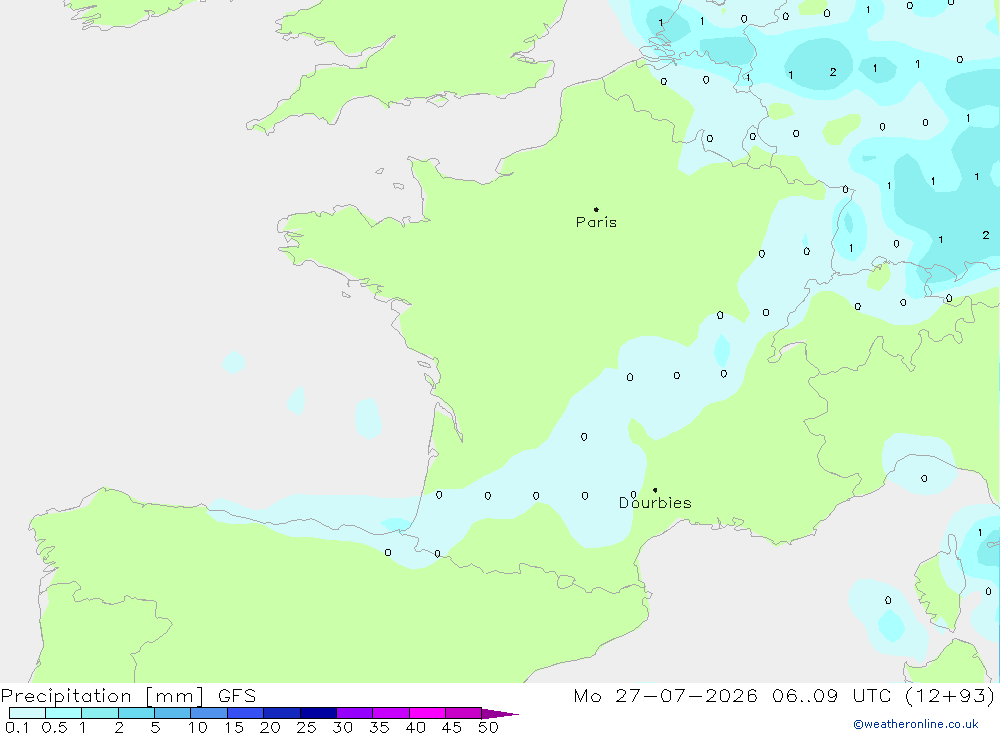The height and width of the screenshot is (733, 1000).
Task: Click the Paris city label
Action: (x=596, y=222)
